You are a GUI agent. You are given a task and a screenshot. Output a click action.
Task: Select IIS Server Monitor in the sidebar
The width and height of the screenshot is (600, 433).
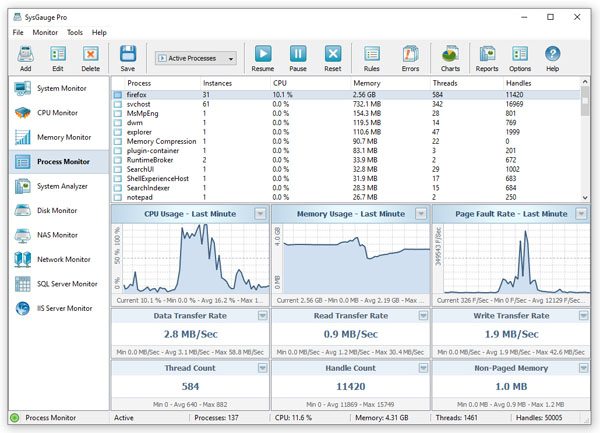click(x=59, y=309)
